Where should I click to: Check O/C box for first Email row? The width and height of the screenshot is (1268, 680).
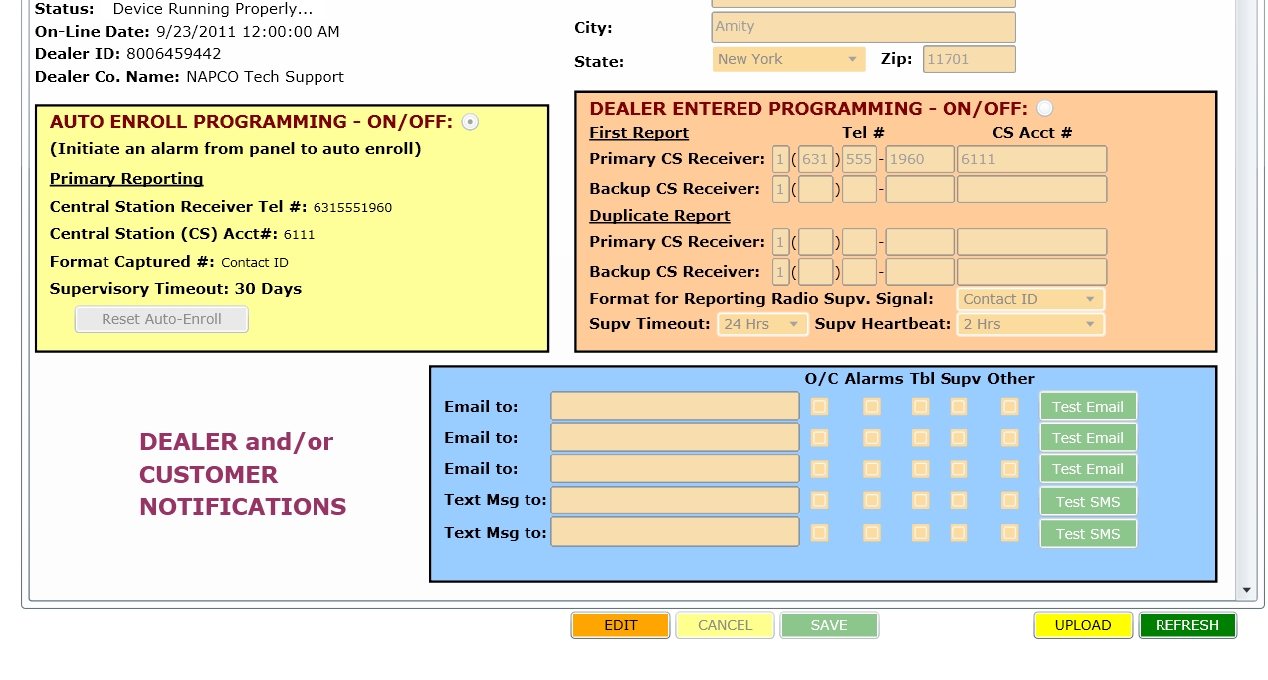tap(819, 407)
